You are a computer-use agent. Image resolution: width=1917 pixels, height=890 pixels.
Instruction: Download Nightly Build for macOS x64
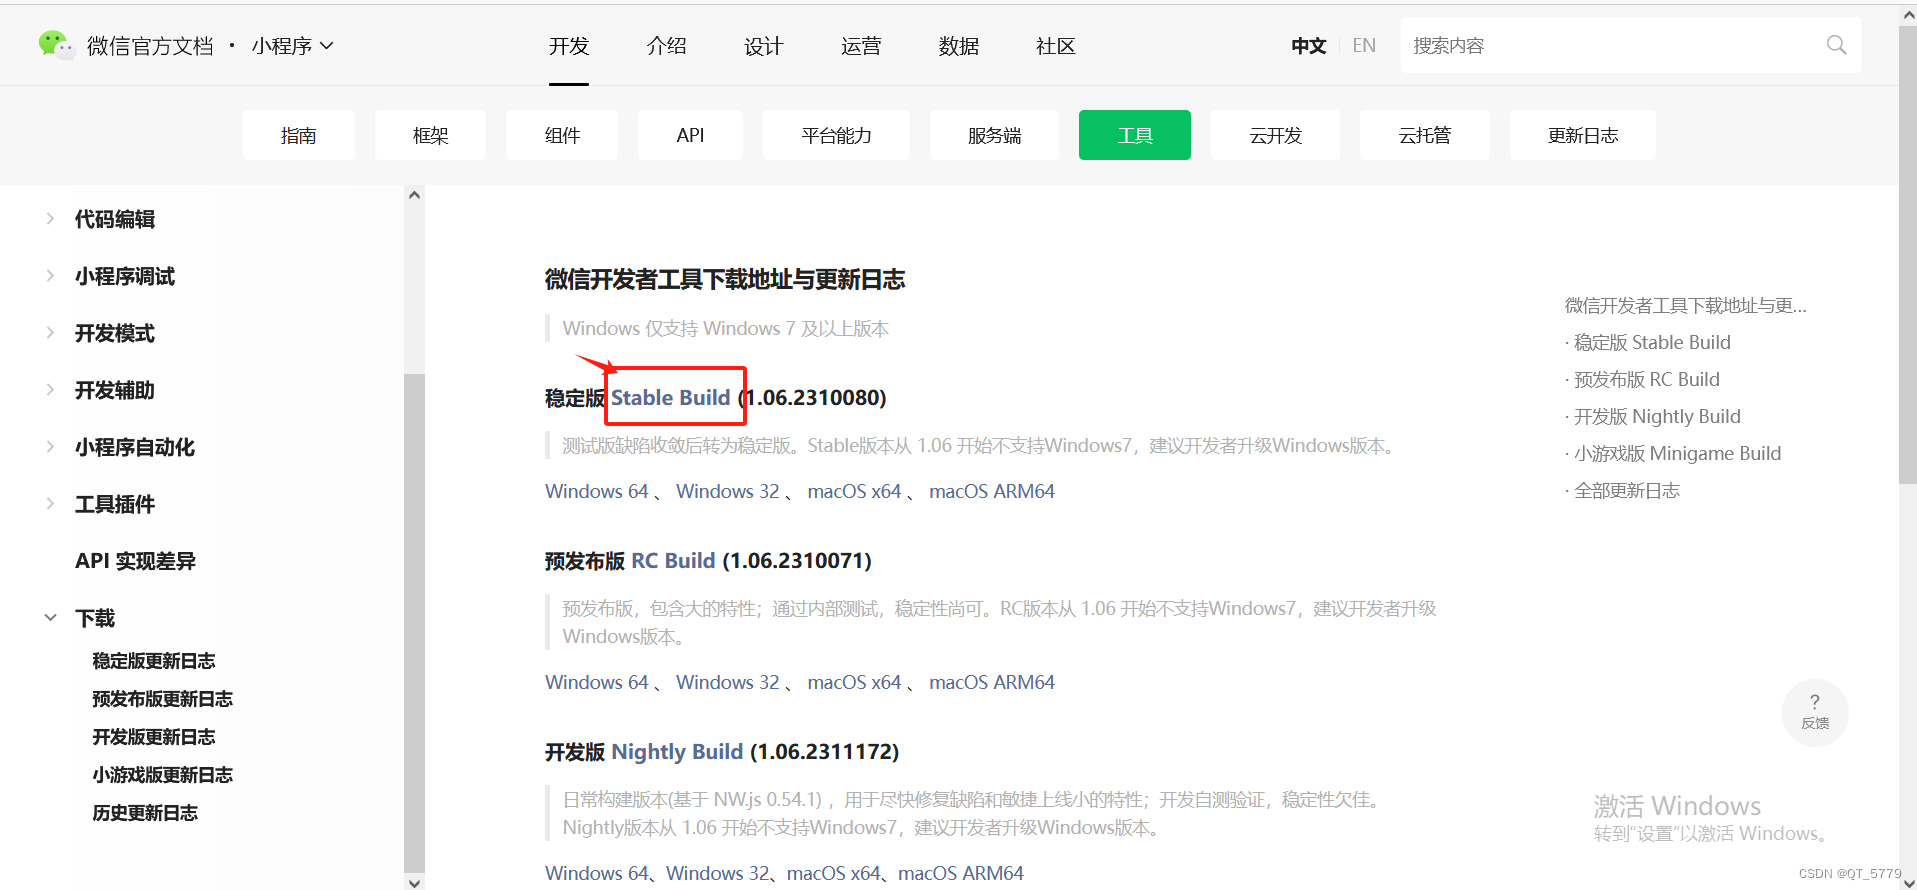(x=834, y=873)
